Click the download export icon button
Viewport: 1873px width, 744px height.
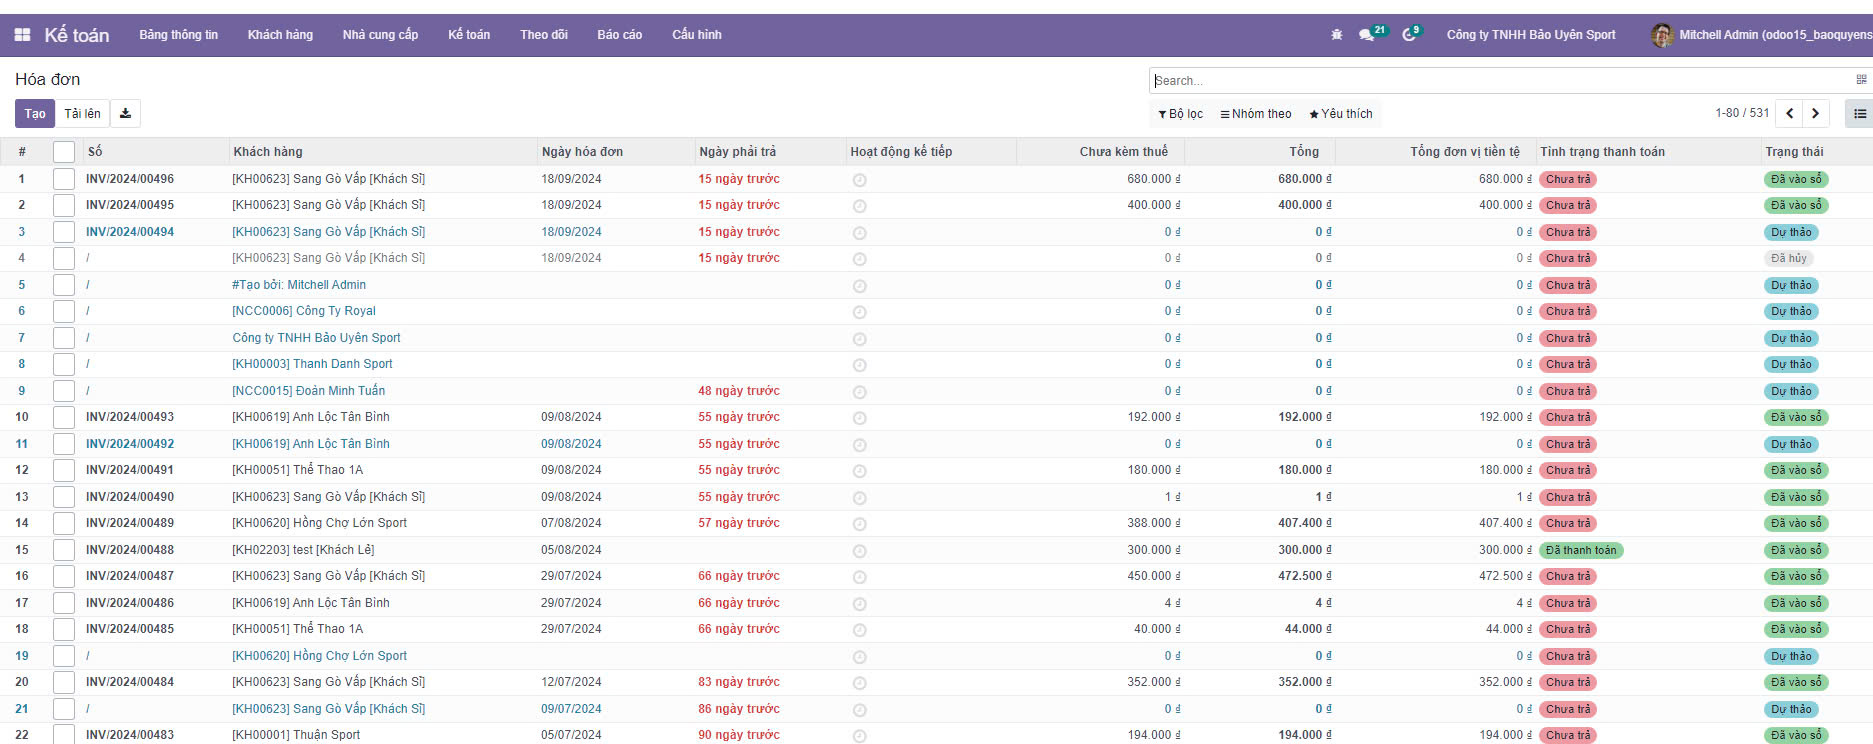pos(125,114)
